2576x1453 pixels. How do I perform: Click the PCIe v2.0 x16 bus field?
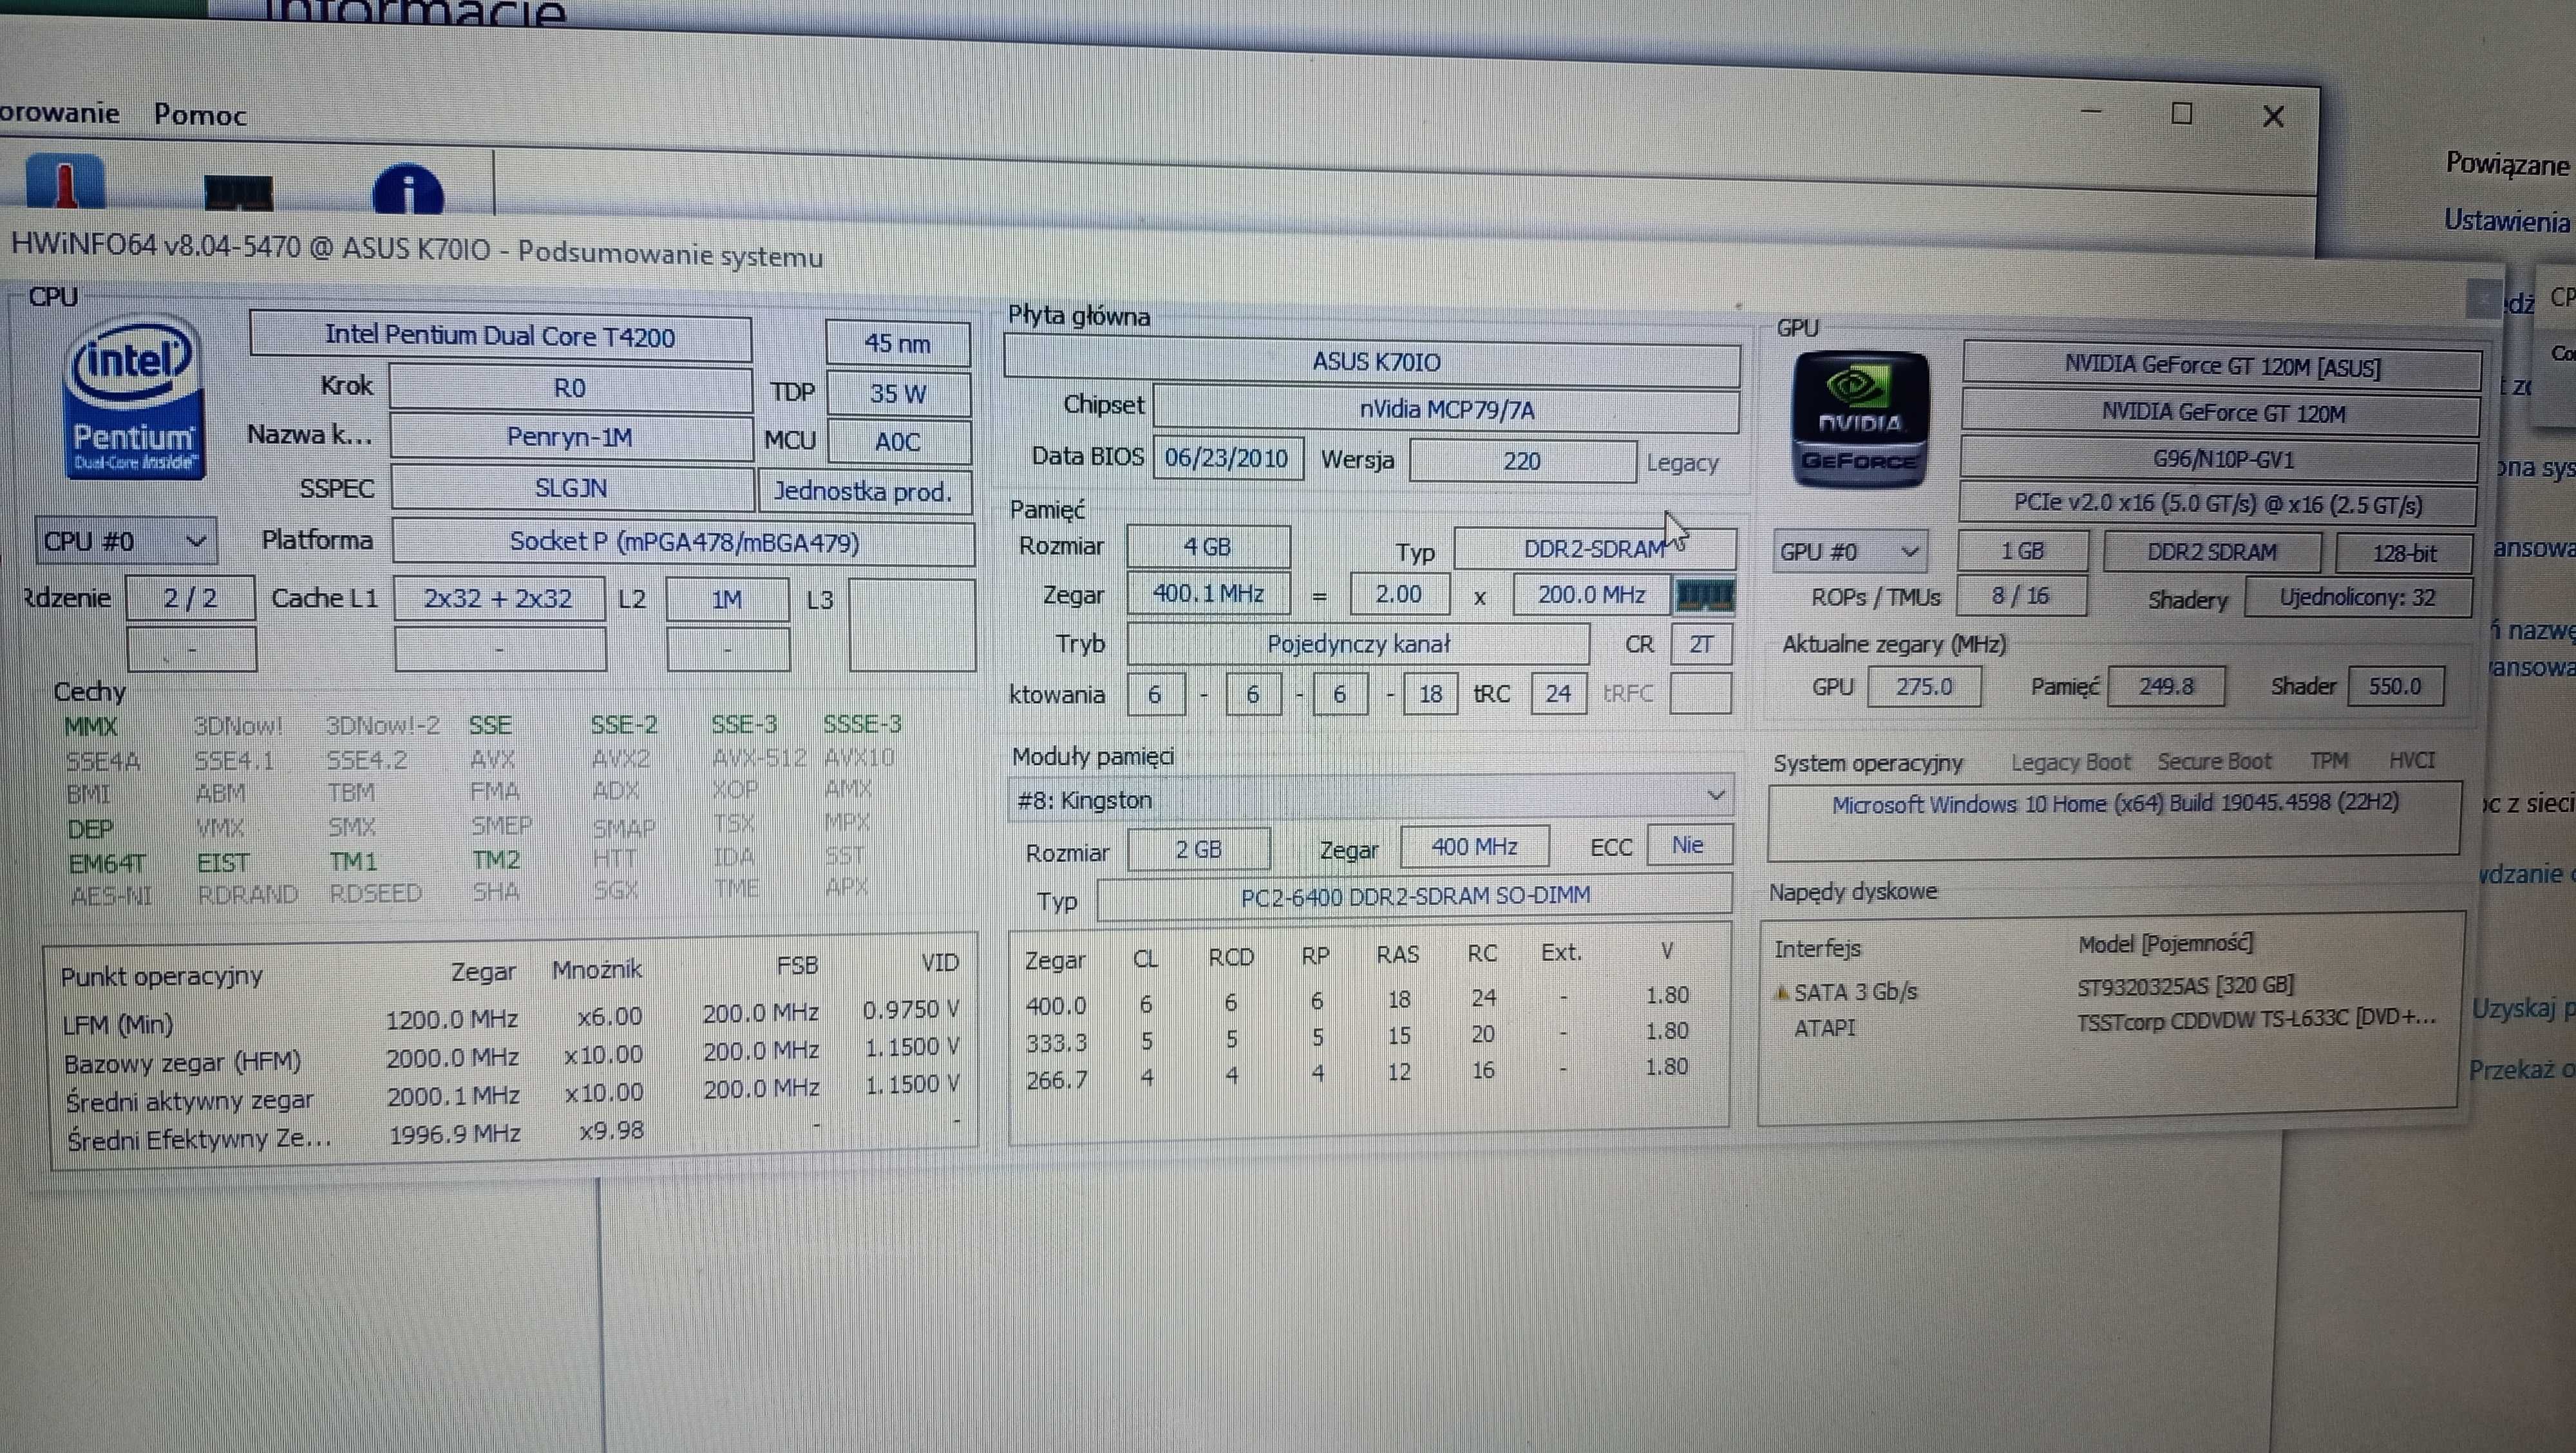click(x=2218, y=504)
